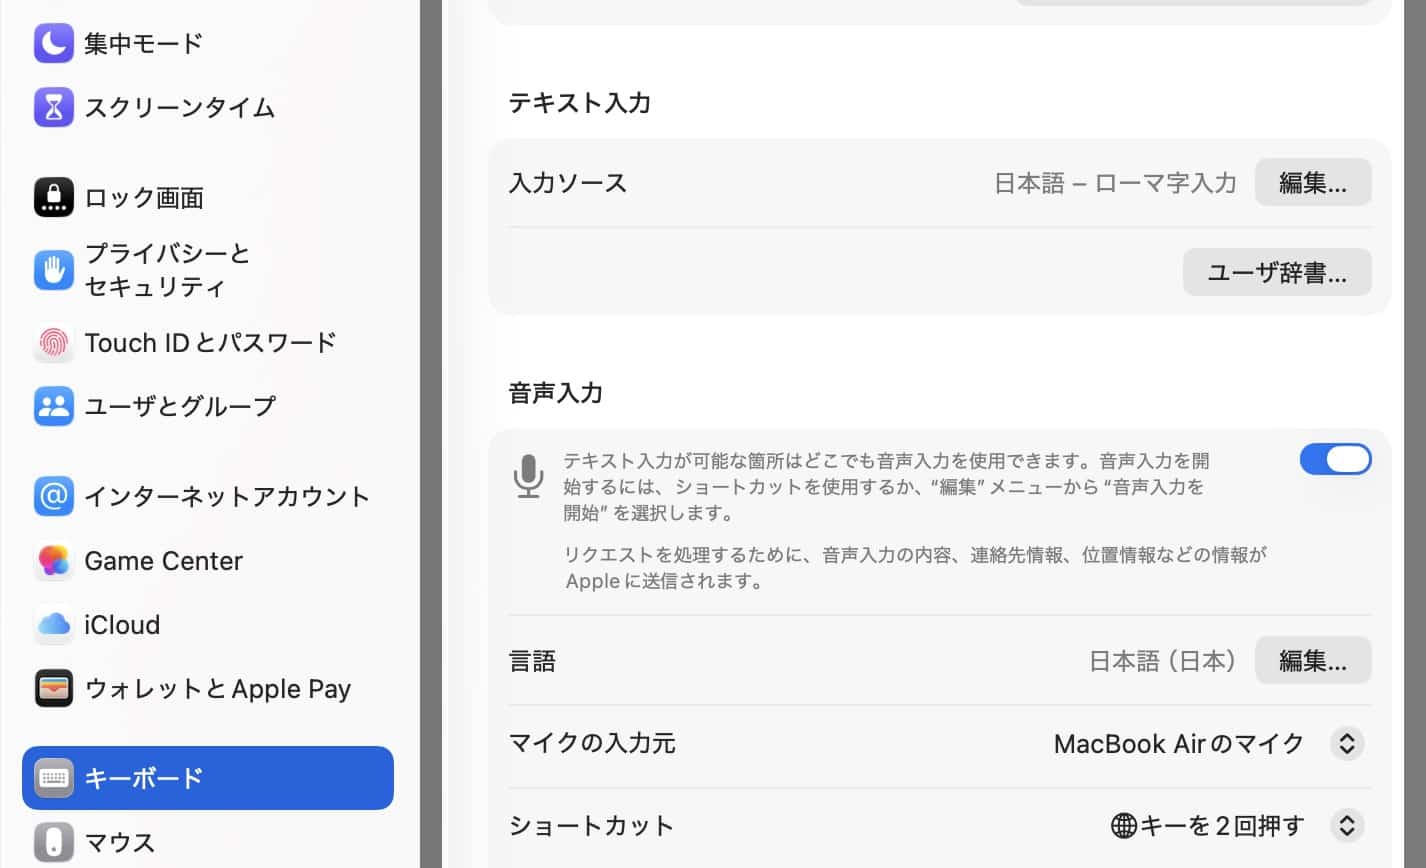Select キーボード in the sidebar

[x=208, y=778]
